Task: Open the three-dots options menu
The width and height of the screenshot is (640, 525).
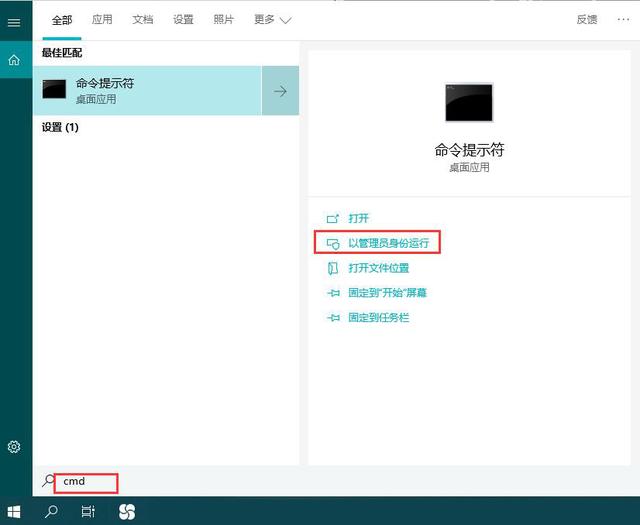Action: (623, 19)
